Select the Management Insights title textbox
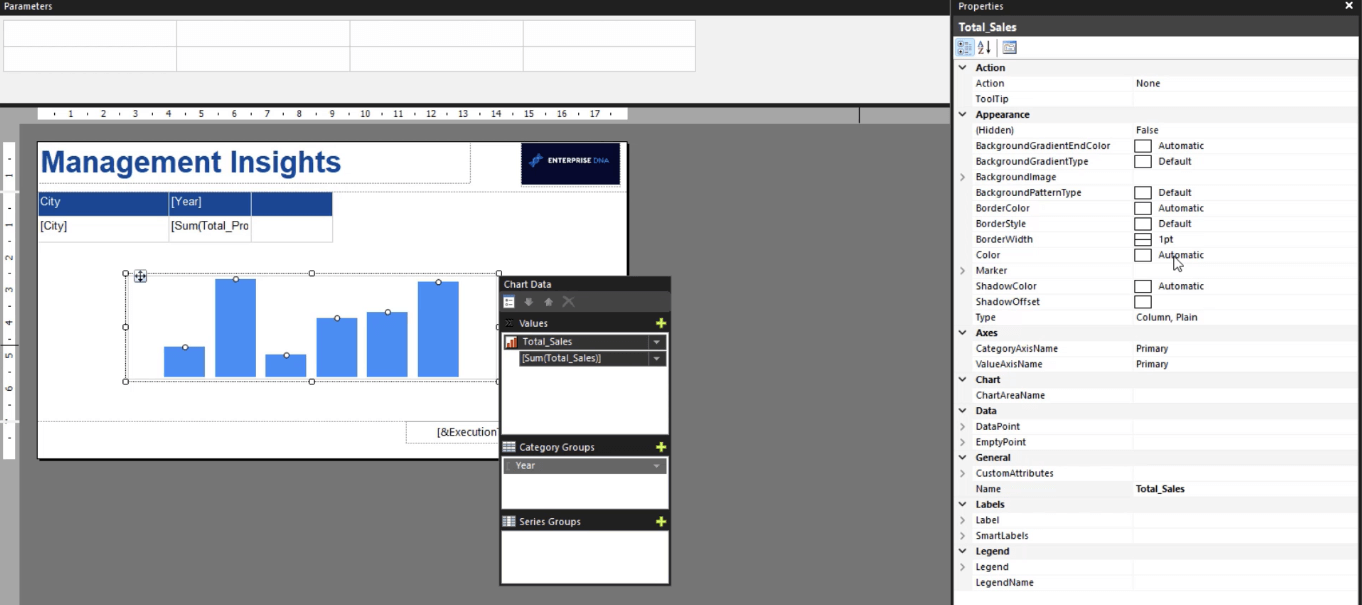This screenshot has height=605, width=1362. pos(254,163)
